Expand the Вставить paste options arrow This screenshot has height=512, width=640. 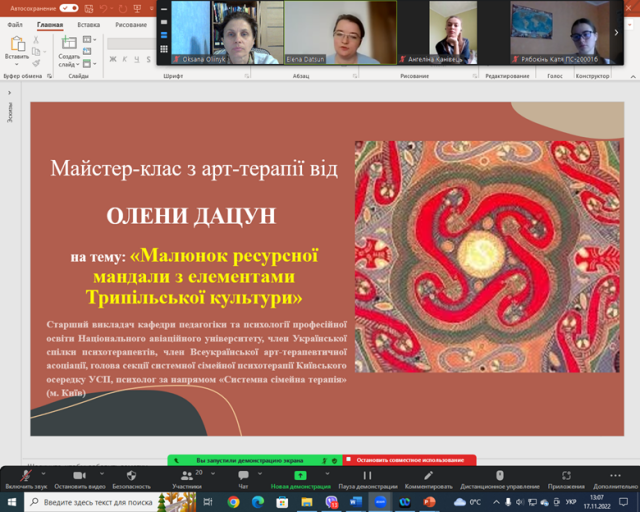[x=17, y=65]
